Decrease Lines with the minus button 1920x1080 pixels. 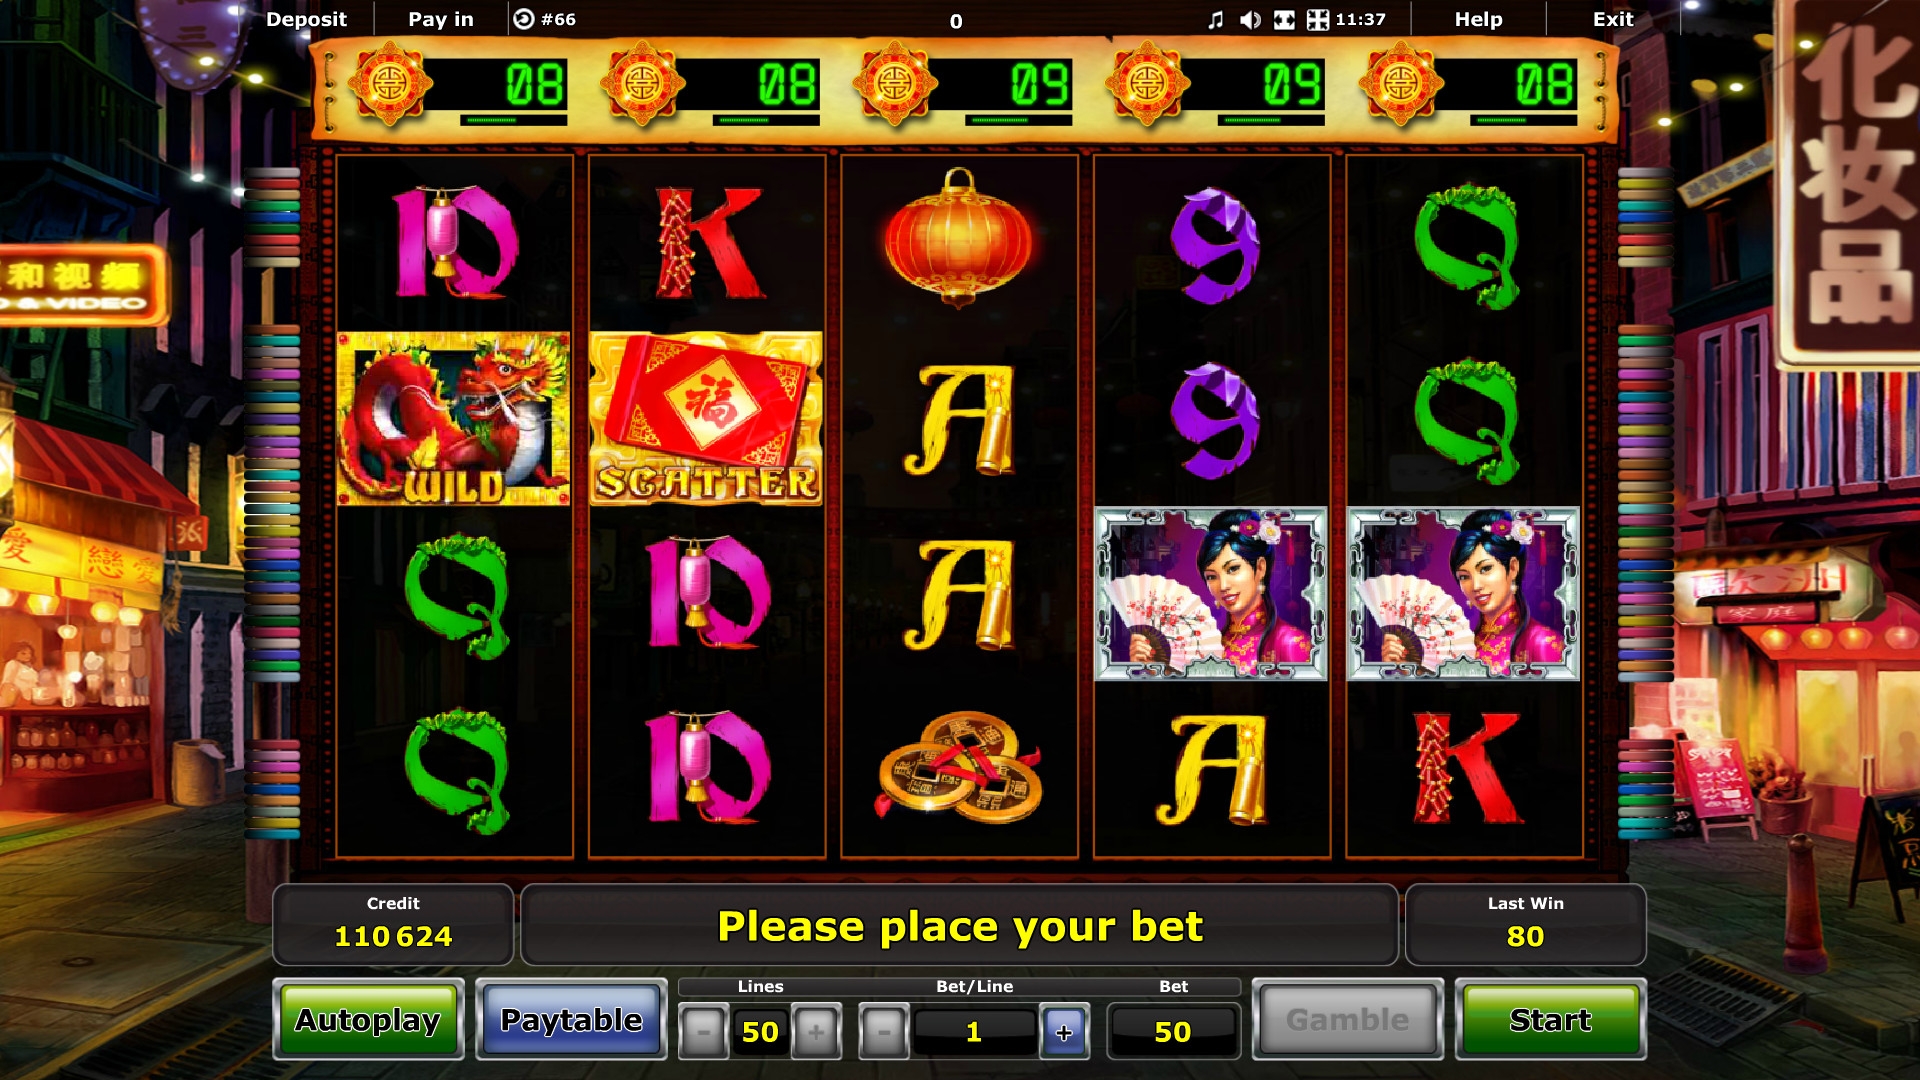point(703,1032)
